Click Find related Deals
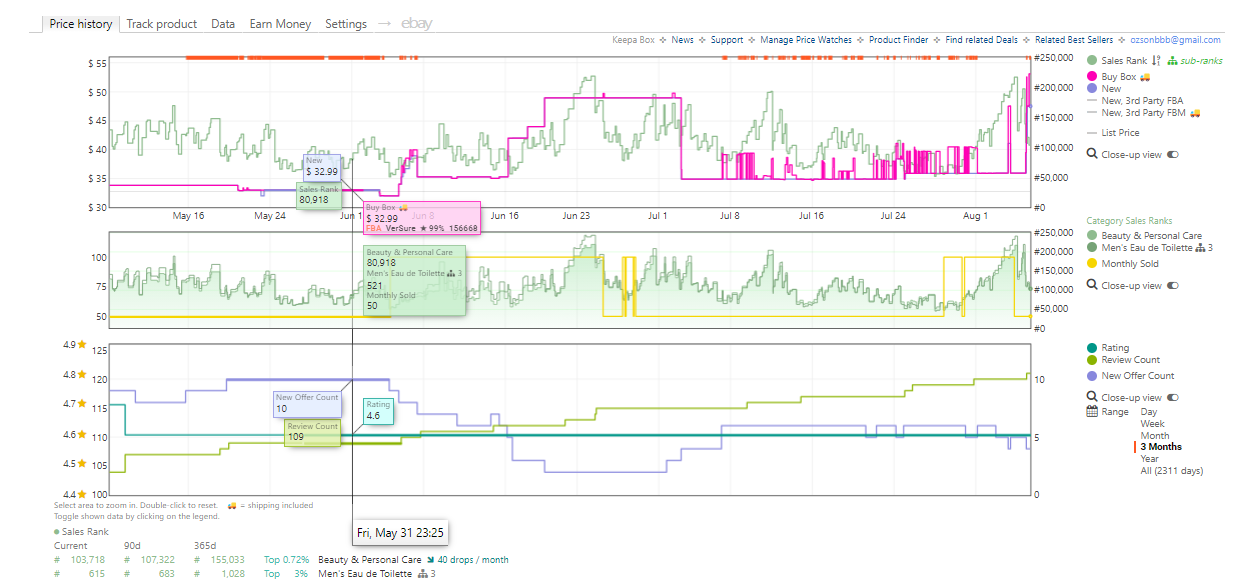The image size is (1256, 583). [x=981, y=40]
